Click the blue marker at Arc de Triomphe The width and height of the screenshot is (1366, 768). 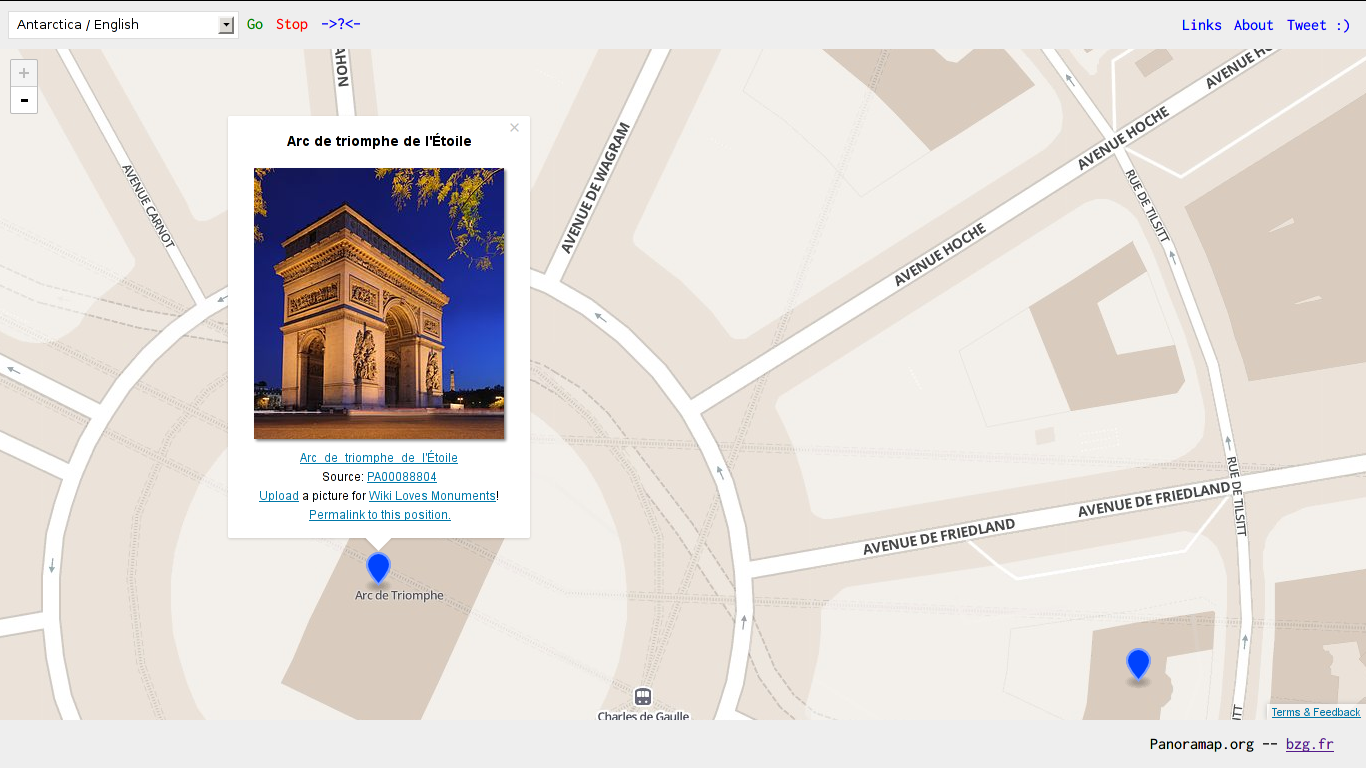point(378,567)
